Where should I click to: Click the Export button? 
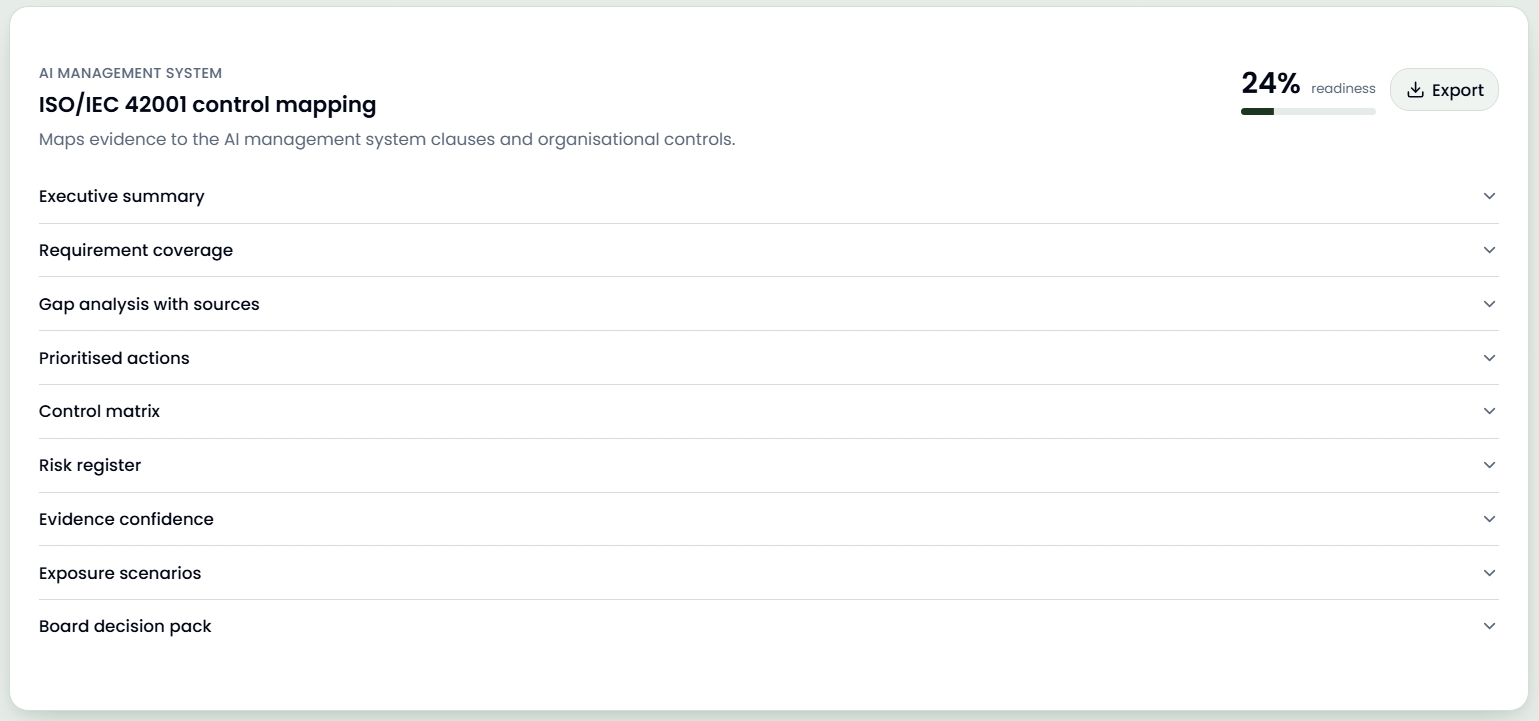(1444, 90)
